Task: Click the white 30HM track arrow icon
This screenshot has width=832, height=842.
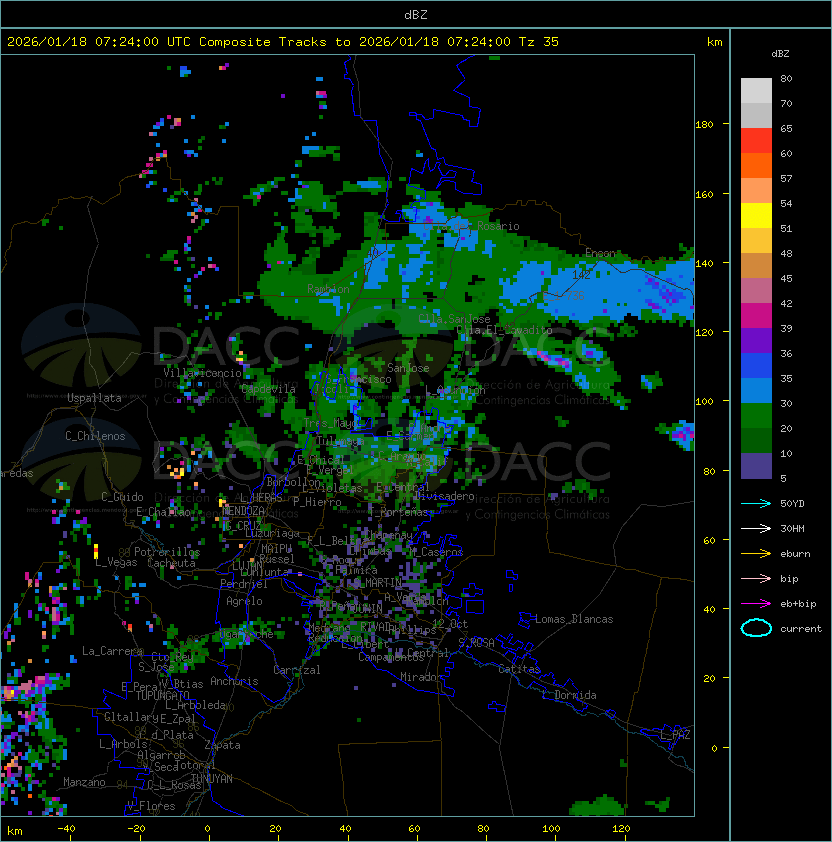Action: coord(756,528)
